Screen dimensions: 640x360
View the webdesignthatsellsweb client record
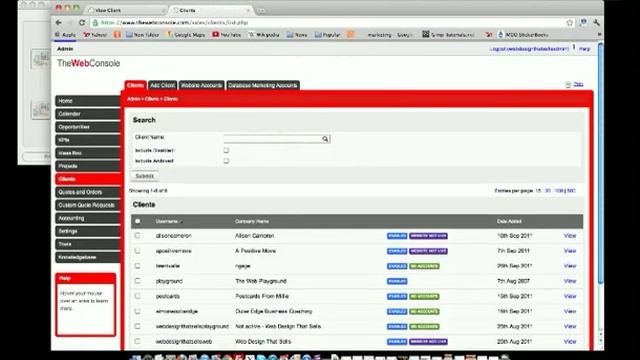pos(570,342)
